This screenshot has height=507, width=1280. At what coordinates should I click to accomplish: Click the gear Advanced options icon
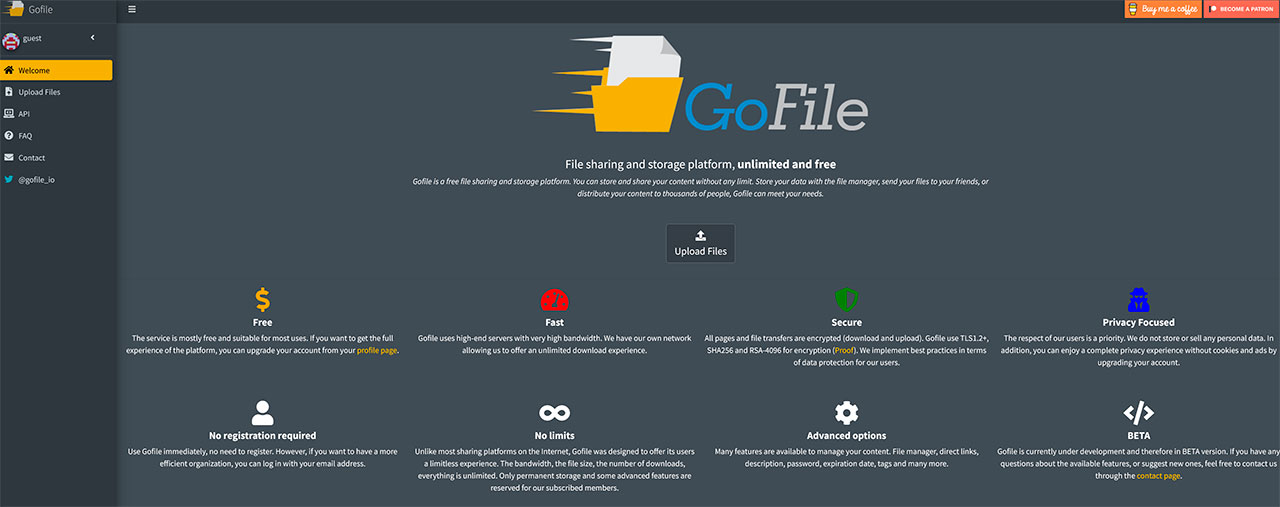(847, 412)
